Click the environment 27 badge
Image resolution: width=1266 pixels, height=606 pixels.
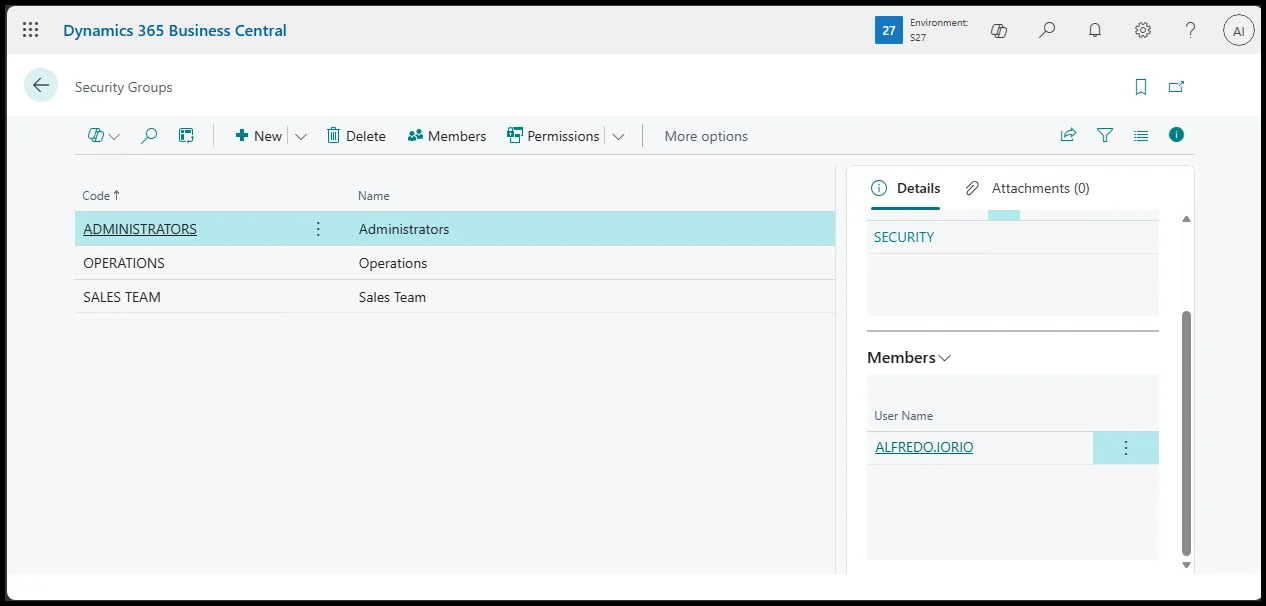(888, 31)
